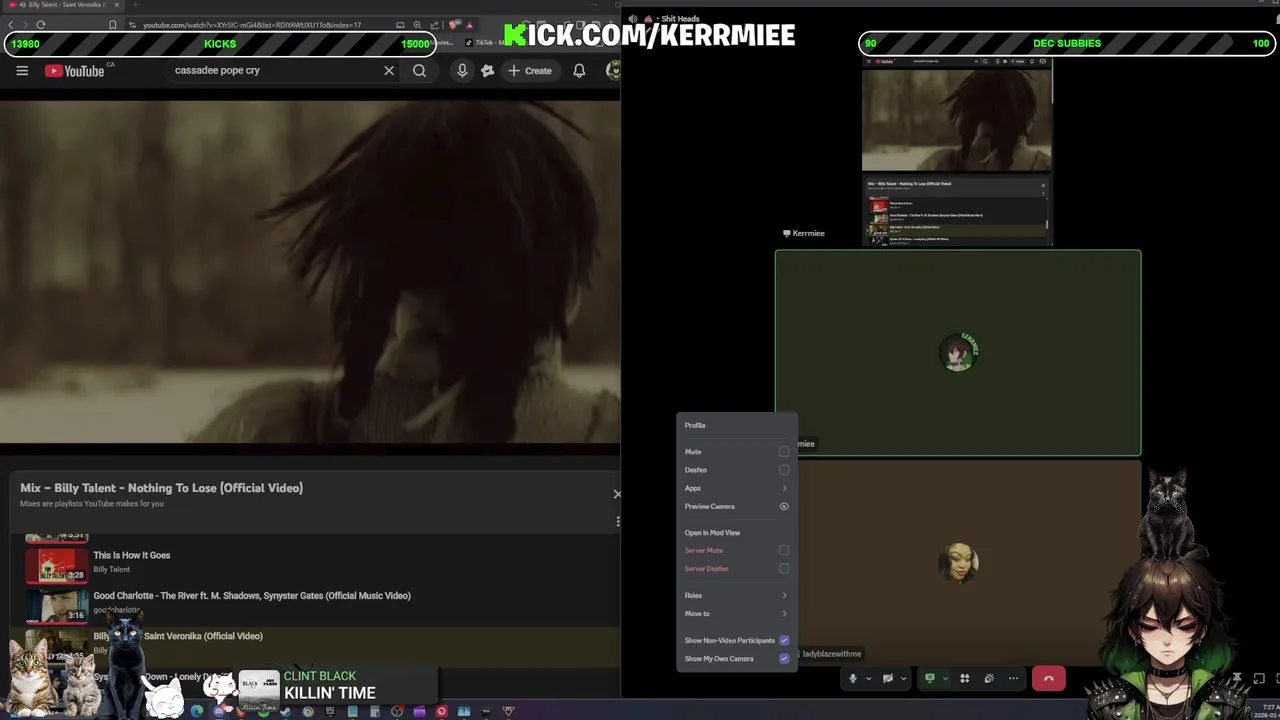Expand the Apps submenu
The image size is (1280, 720).
736,488
